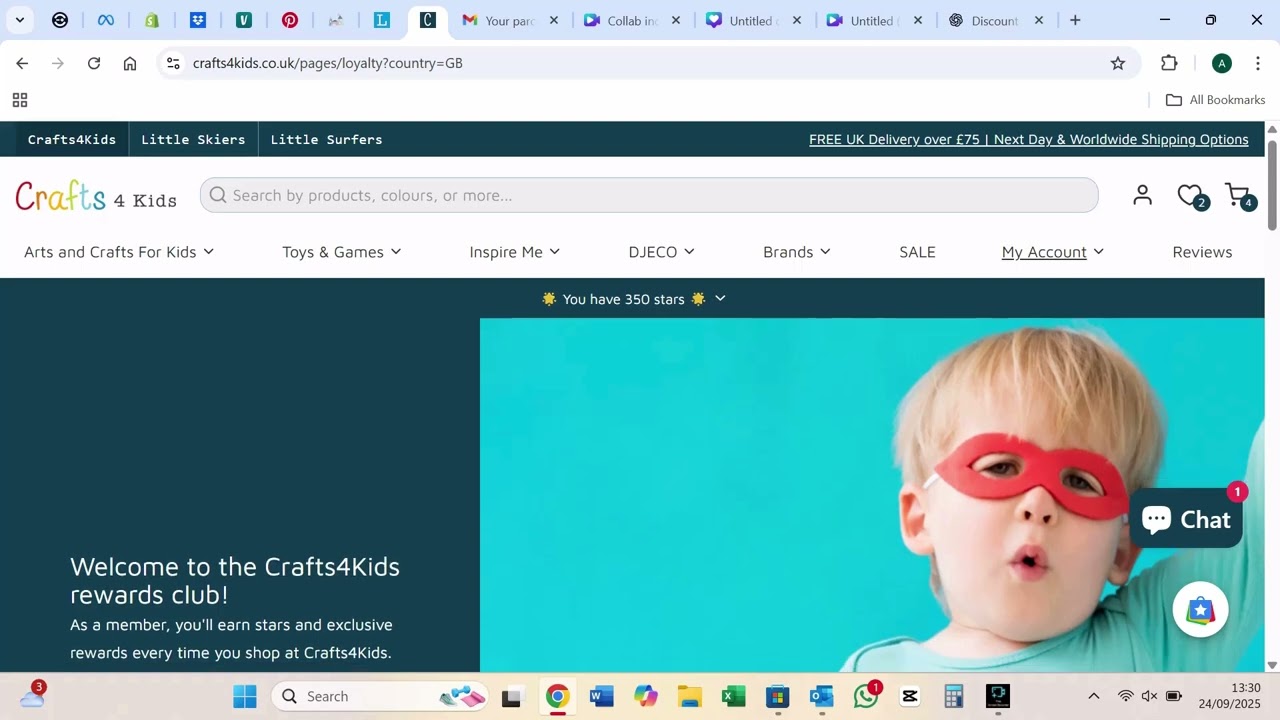Open Excel from the taskbar
Image resolution: width=1280 pixels, height=720 pixels.
(734, 696)
